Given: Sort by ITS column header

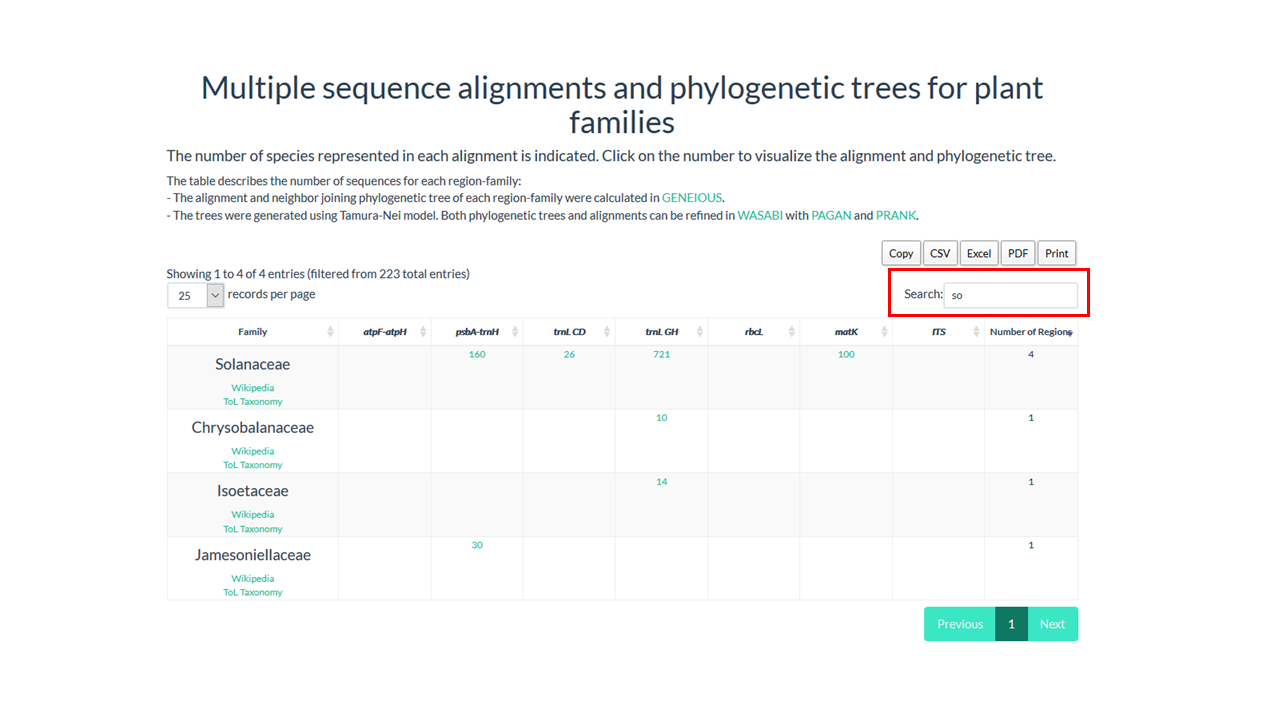Looking at the screenshot, I should tap(938, 332).
